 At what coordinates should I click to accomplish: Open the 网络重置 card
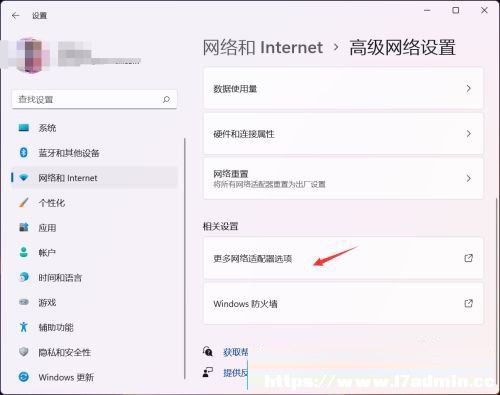tap(343, 179)
